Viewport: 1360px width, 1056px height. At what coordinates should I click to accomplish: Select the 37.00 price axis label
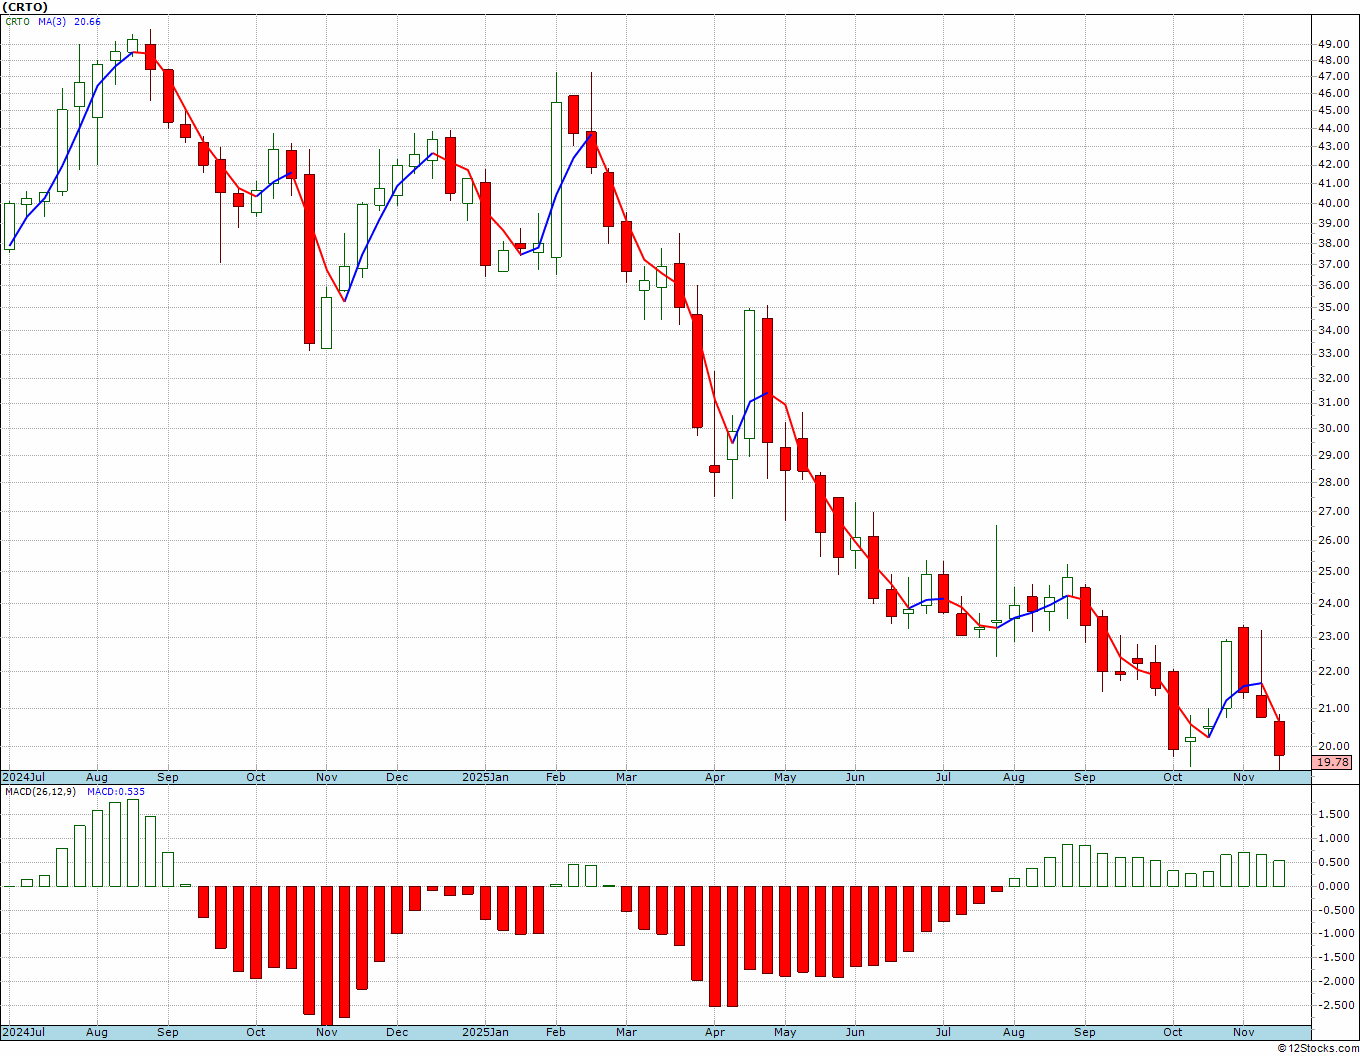point(1333,264)
